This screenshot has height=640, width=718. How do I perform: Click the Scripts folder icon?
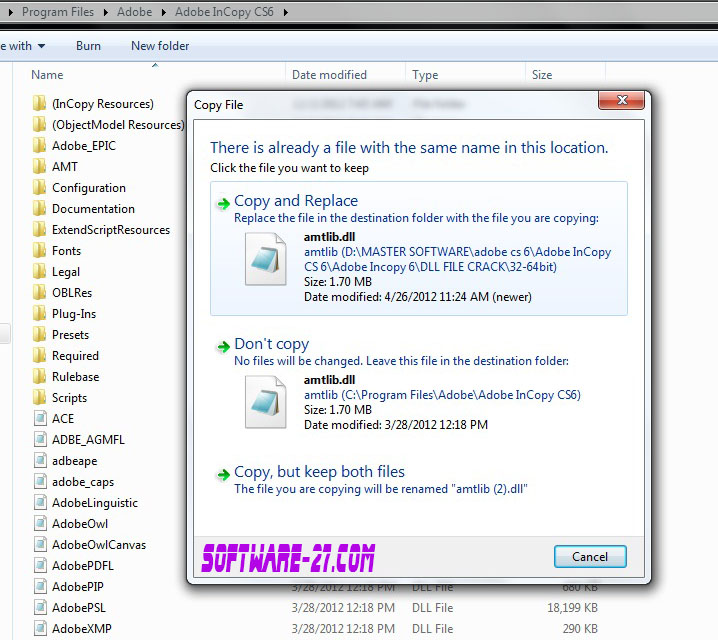pyautogui.click(x=39, y=398)
